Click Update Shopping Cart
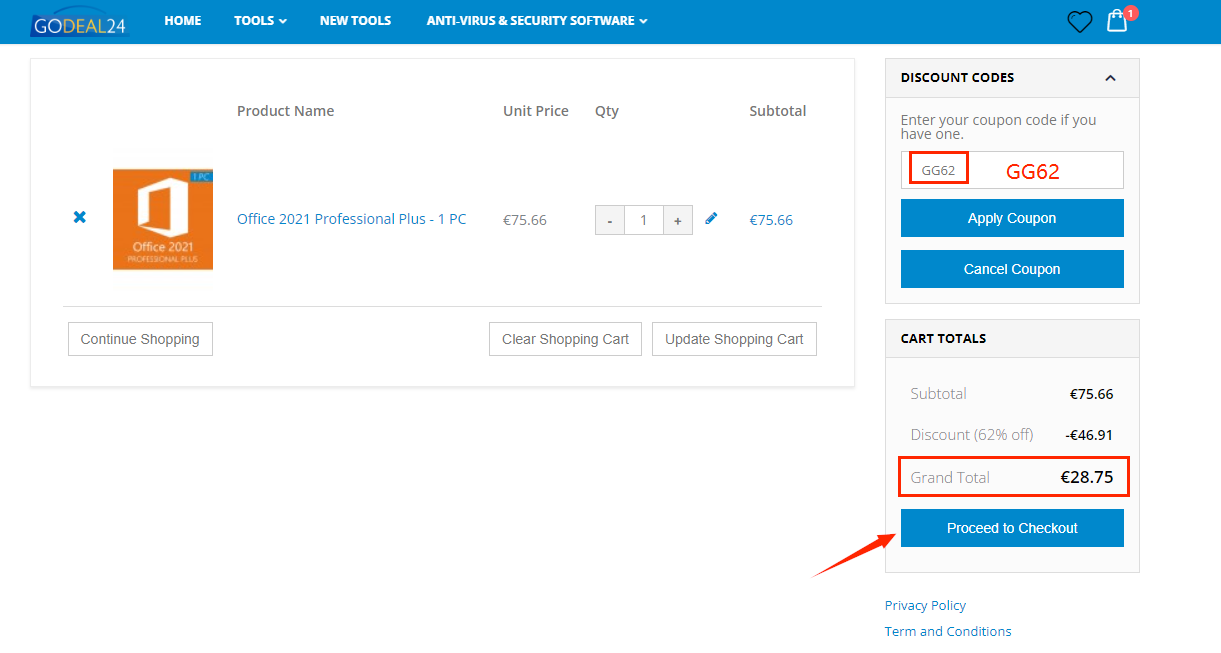The width and height of the screenshot is (1221, 653). tap(734, 339)
